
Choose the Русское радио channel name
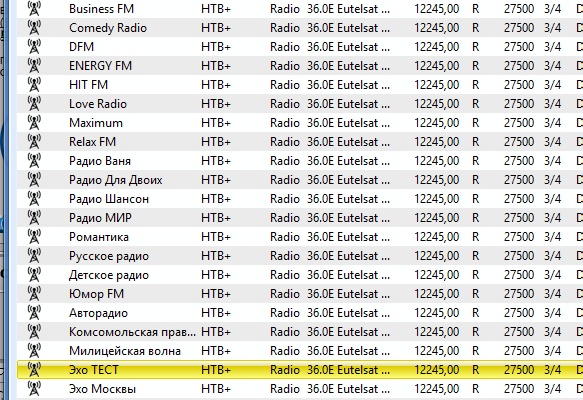109,256
